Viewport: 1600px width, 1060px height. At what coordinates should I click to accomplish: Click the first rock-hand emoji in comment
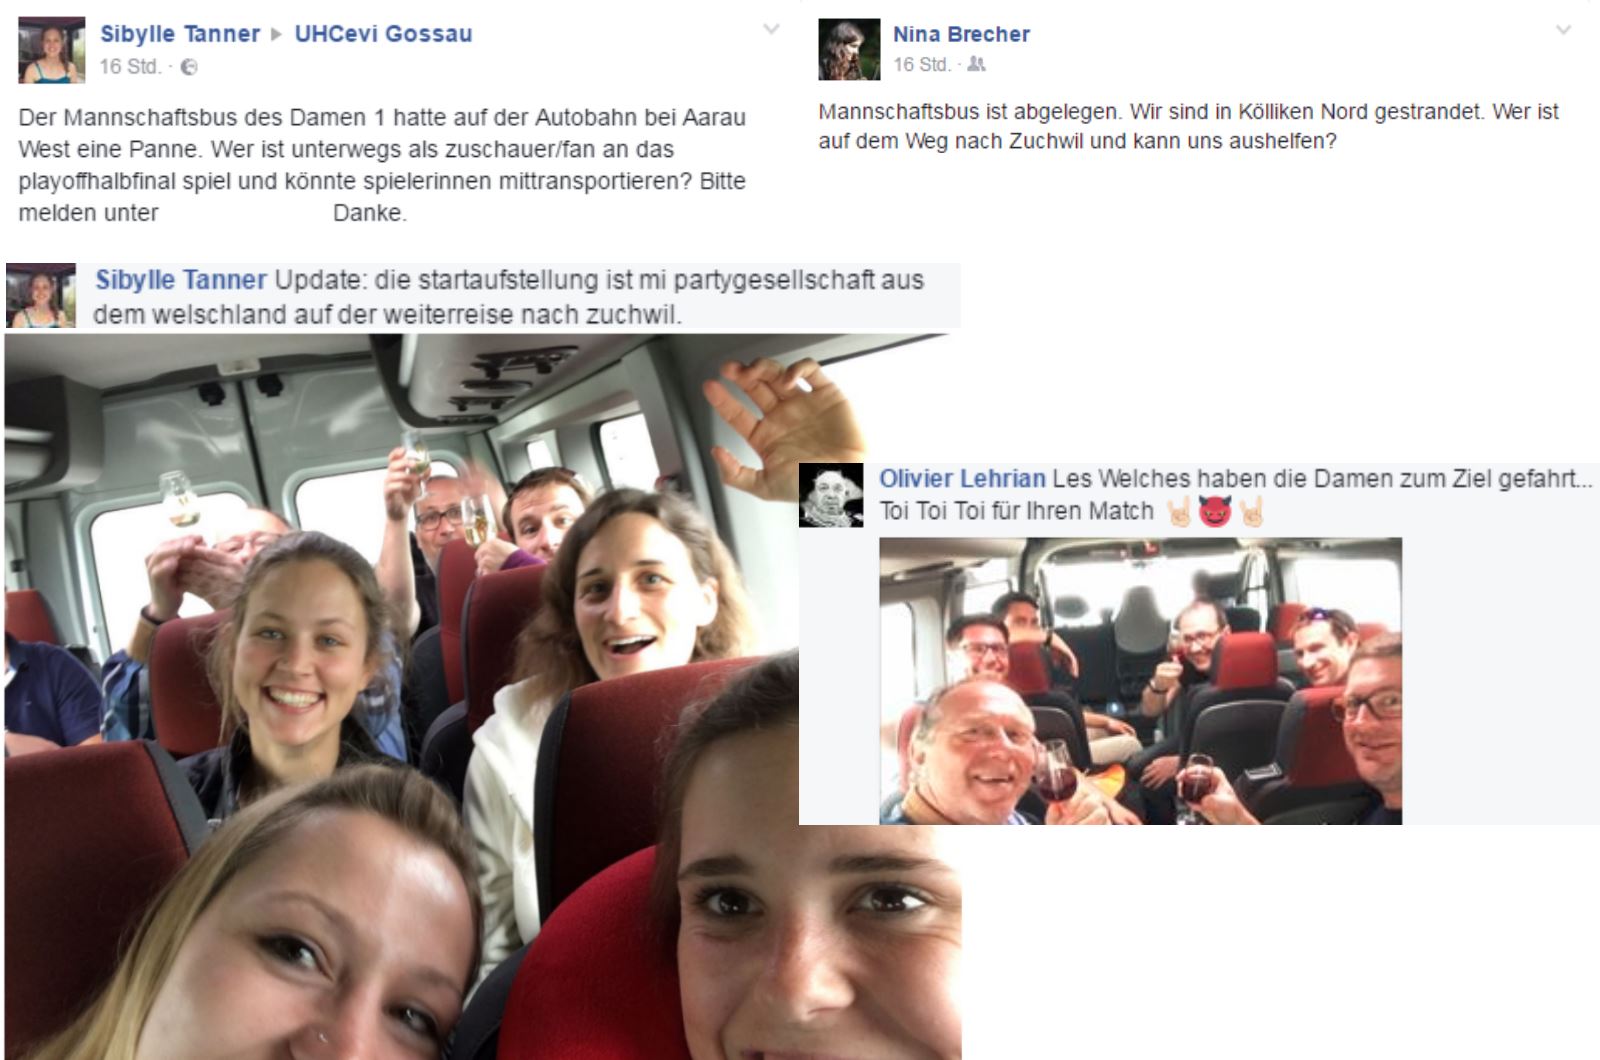pos(1179,512)
